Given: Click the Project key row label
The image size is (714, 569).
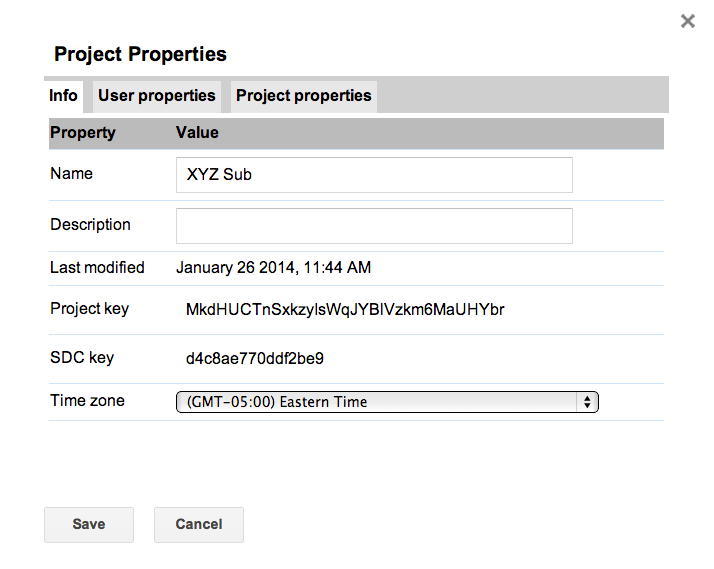Looking at the screenshot, I should click(90, 309).
